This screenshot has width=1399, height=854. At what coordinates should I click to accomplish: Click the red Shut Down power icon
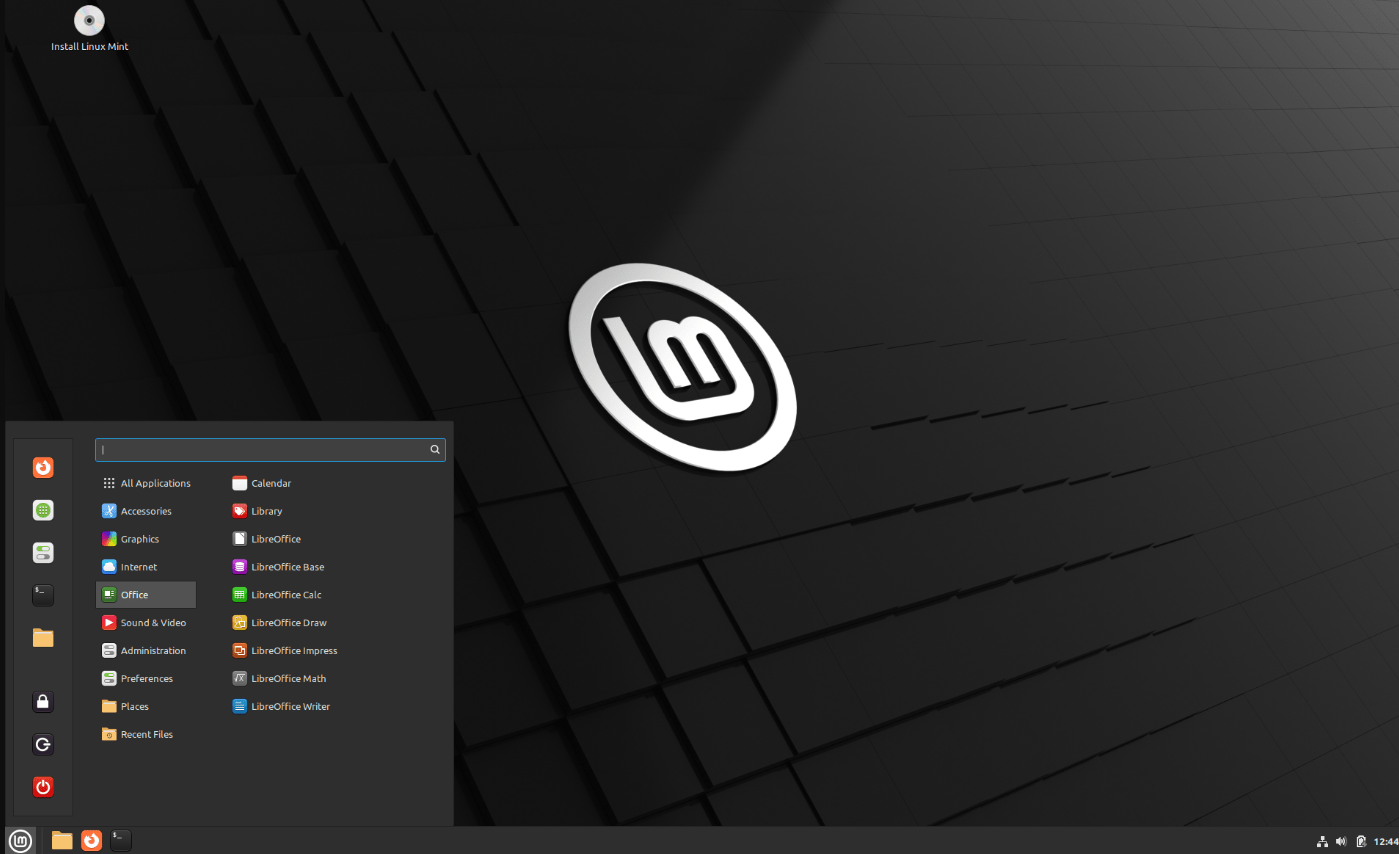(x=43, y=787)
